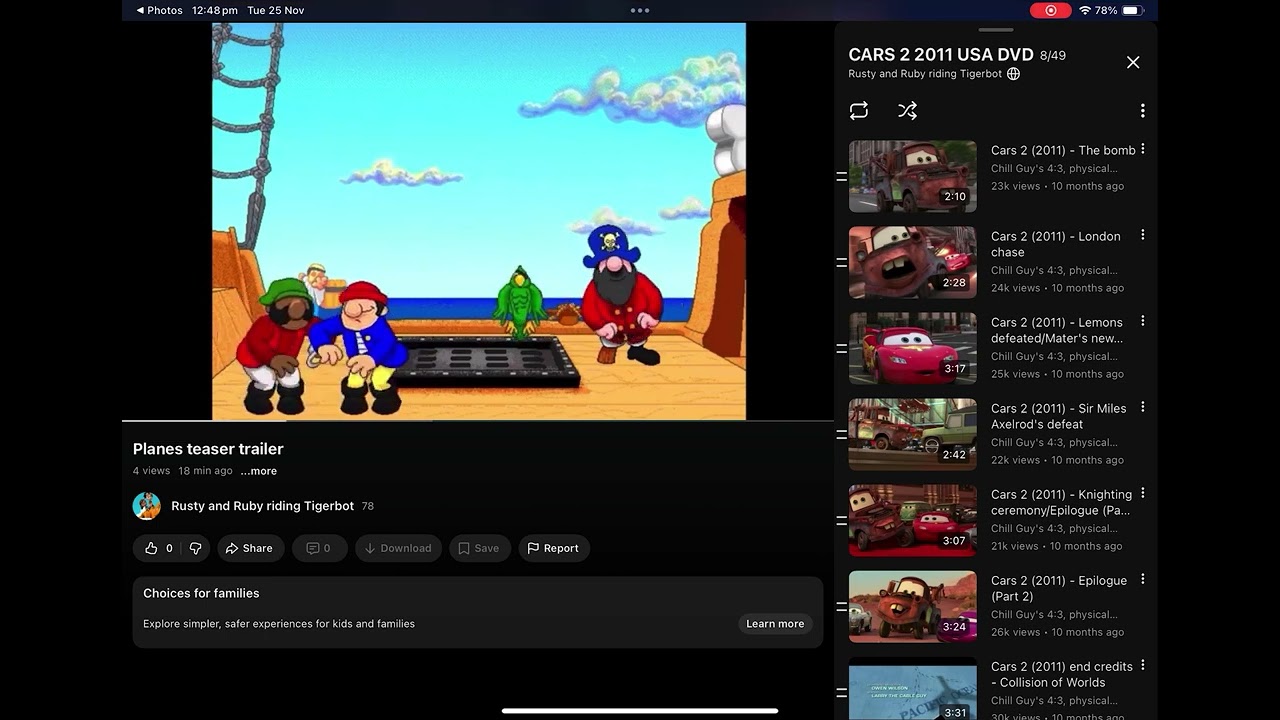
Task: Tap the public globe icon by playlist owner
Action: tap(1013, 74)
